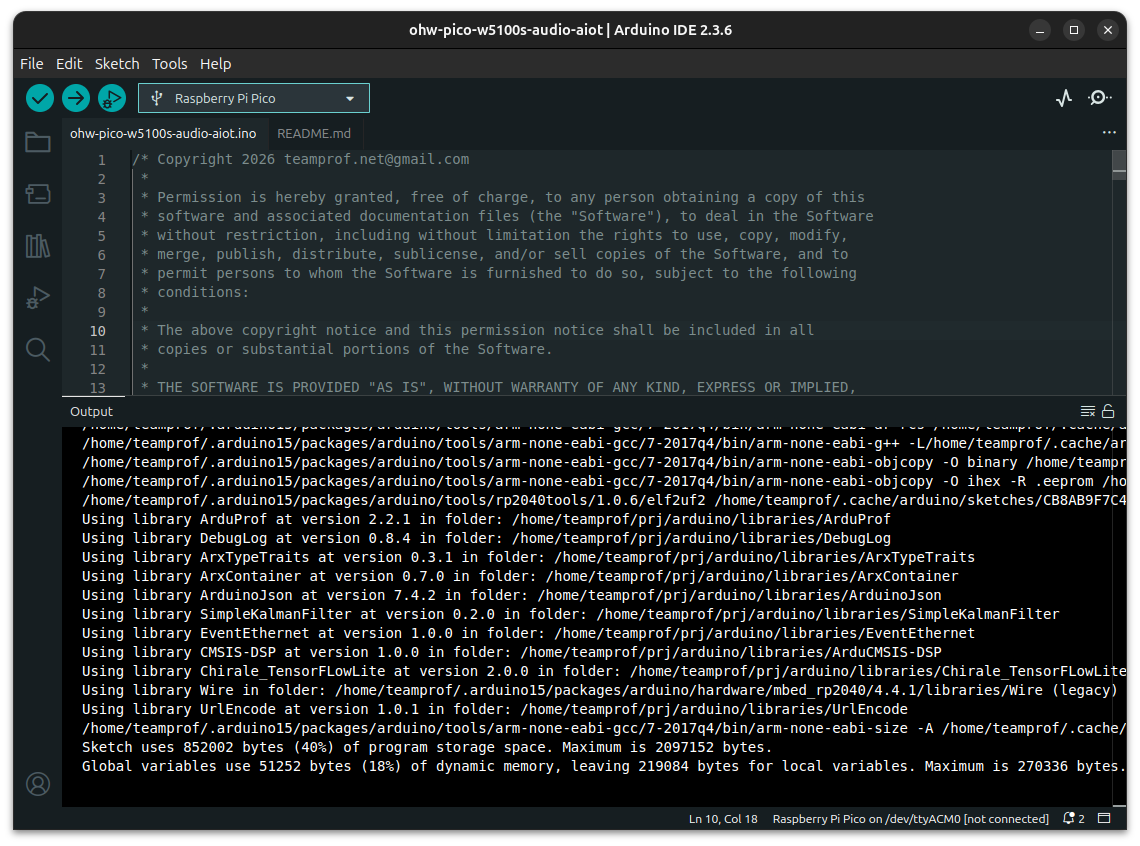This screenshot has height=846, width=1140.
Task: Start debugging with the debug button
Action: tap(112, 98)
